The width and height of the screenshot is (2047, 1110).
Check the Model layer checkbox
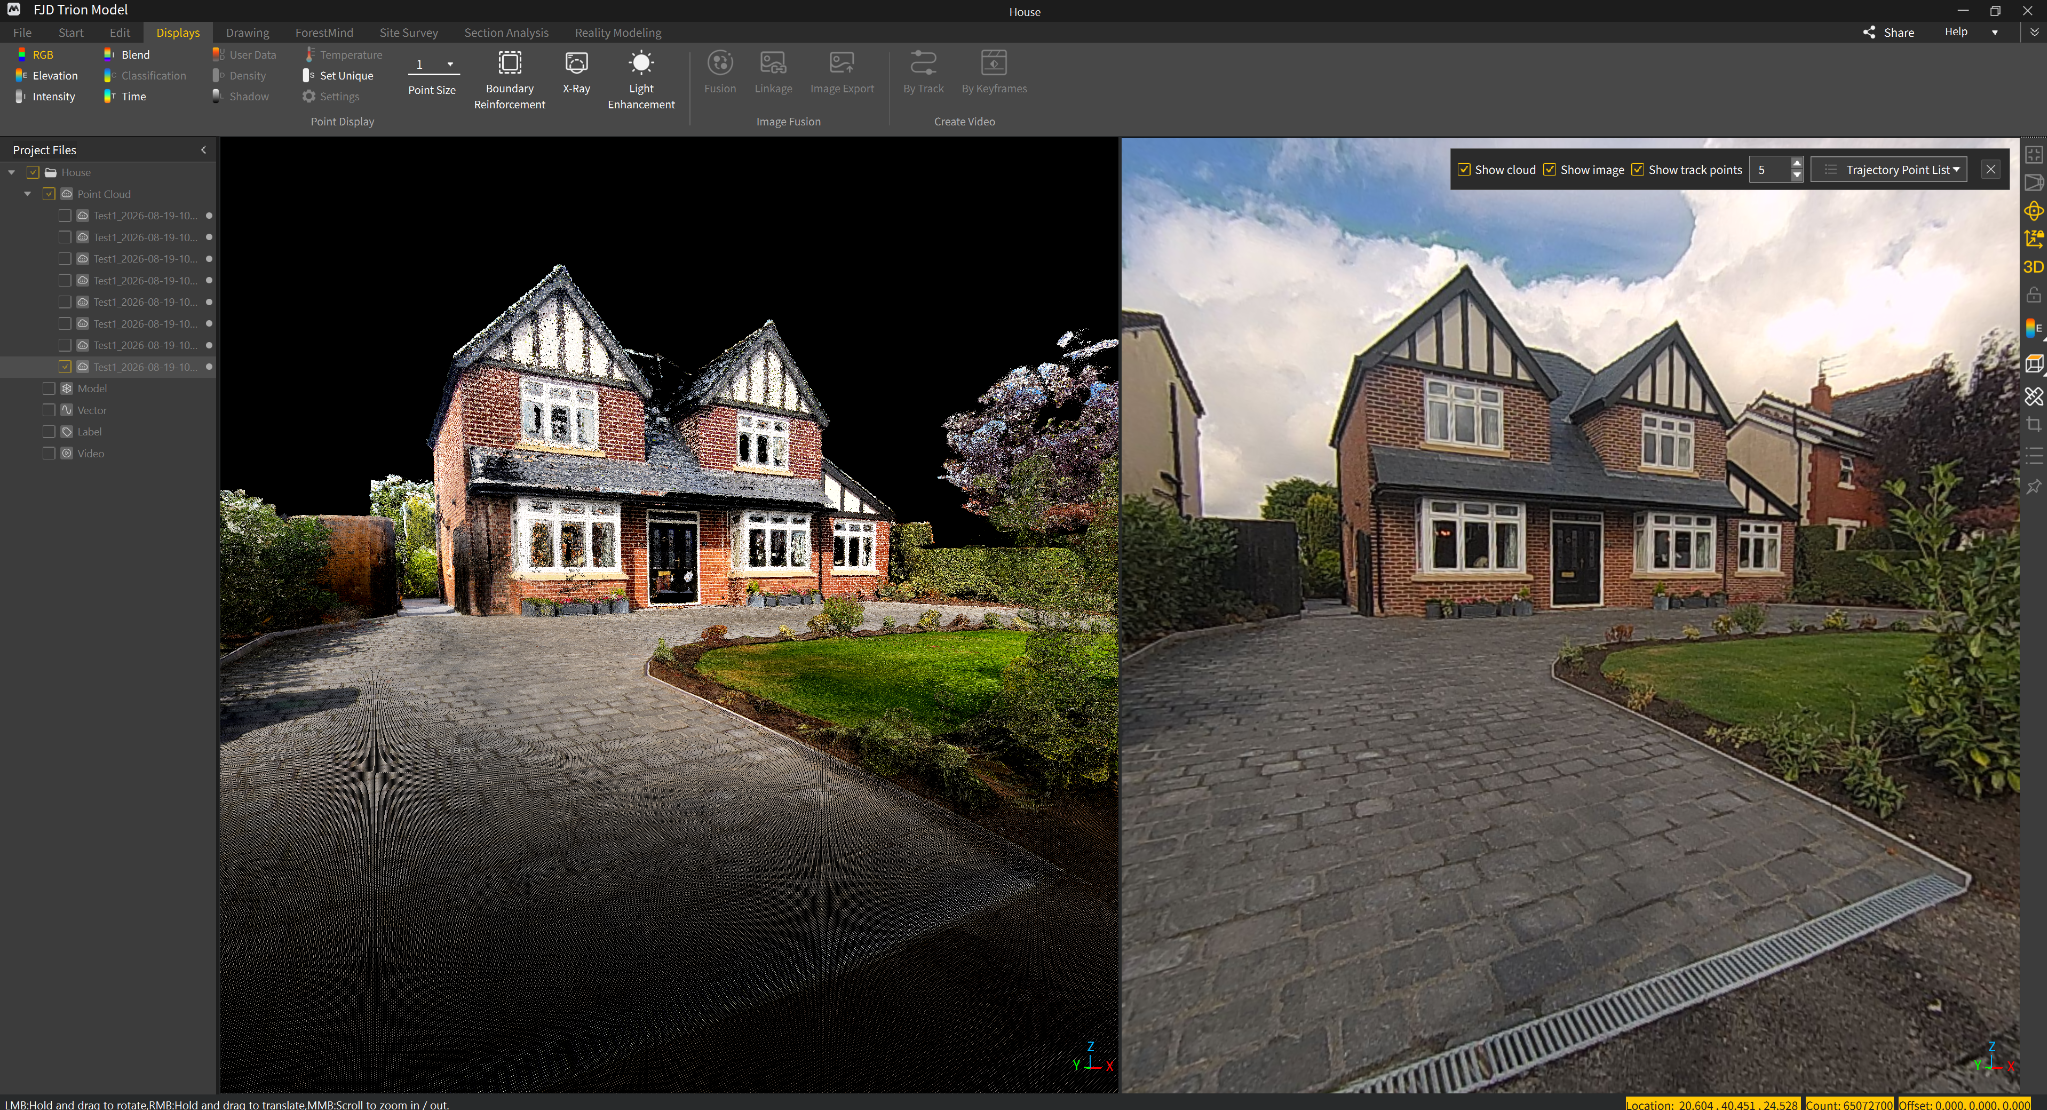click(49, 388)
